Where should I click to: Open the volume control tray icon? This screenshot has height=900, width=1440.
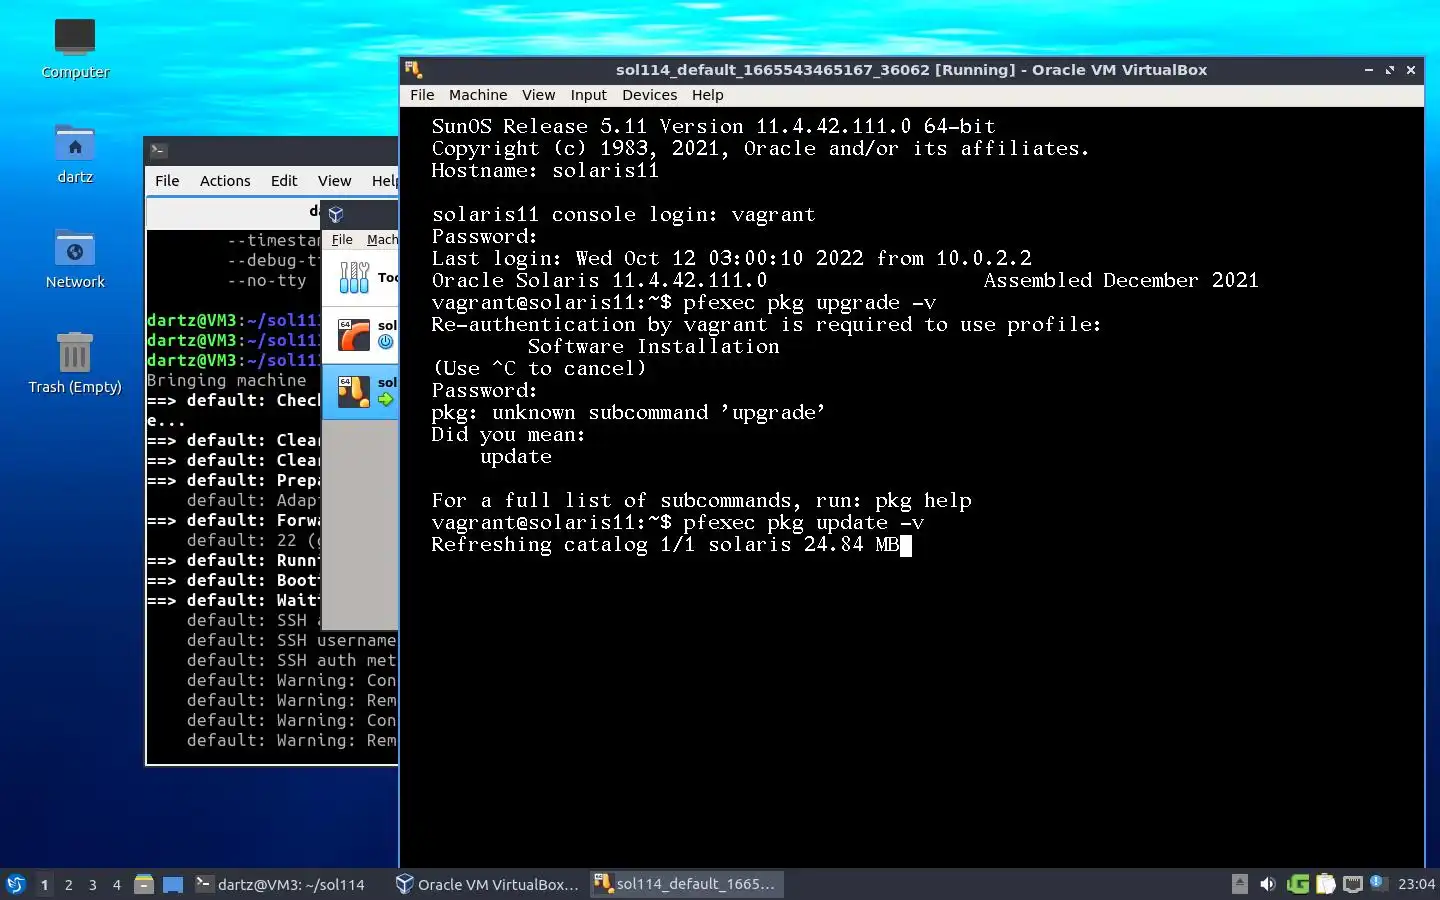click(x=1268, y=884)
